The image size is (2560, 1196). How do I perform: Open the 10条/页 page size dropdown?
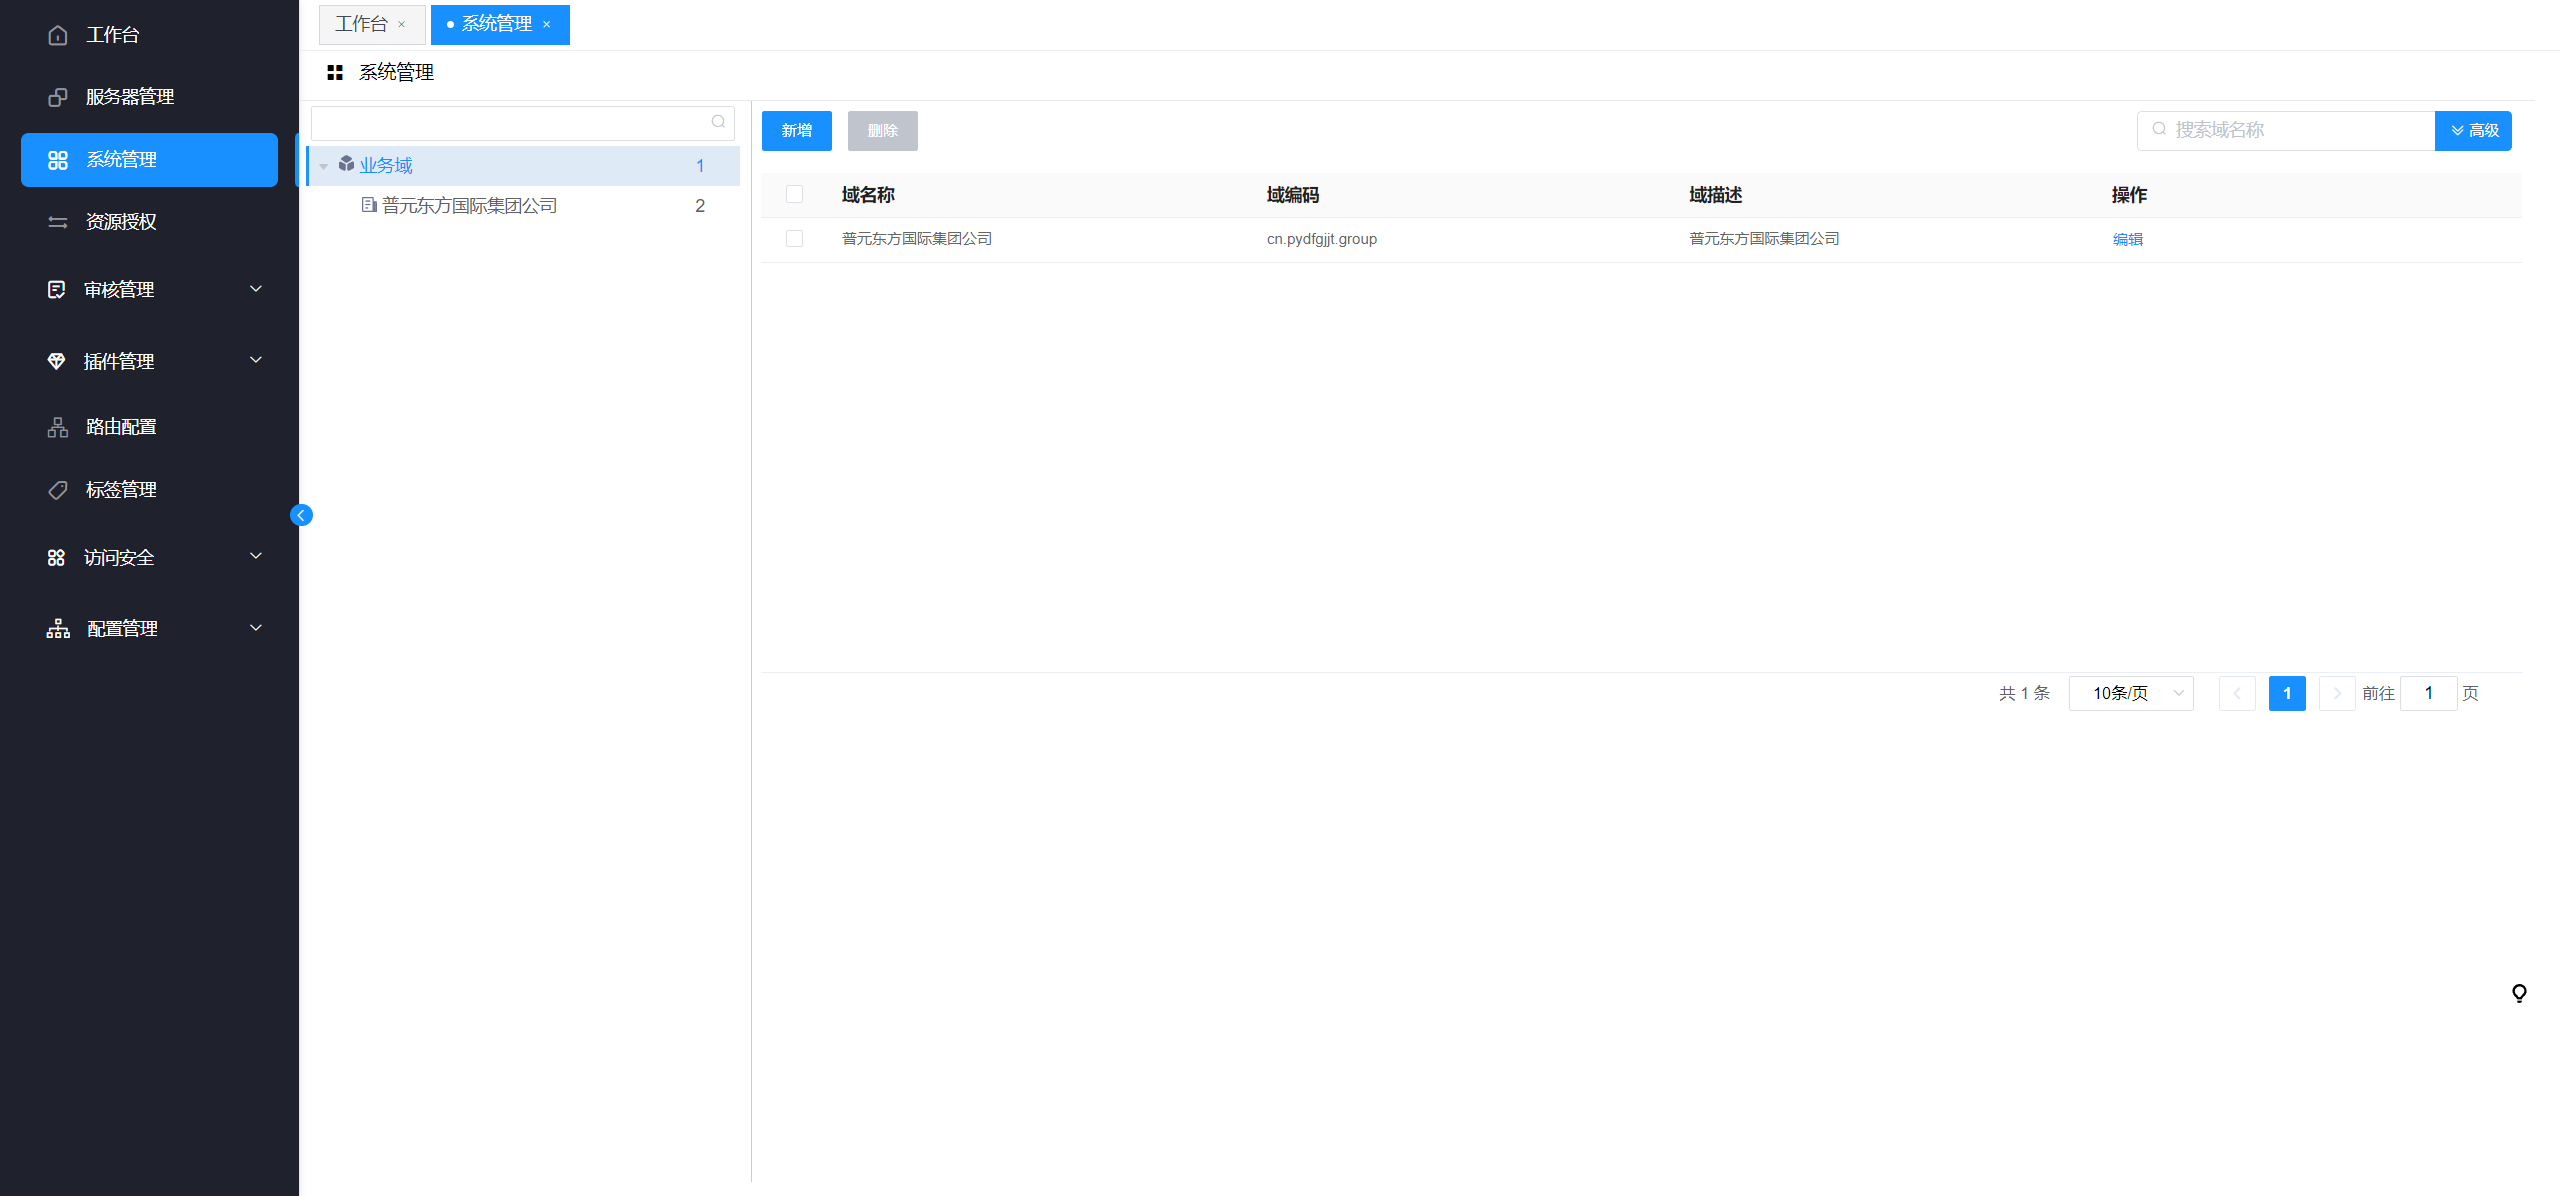pos(2131,693)
